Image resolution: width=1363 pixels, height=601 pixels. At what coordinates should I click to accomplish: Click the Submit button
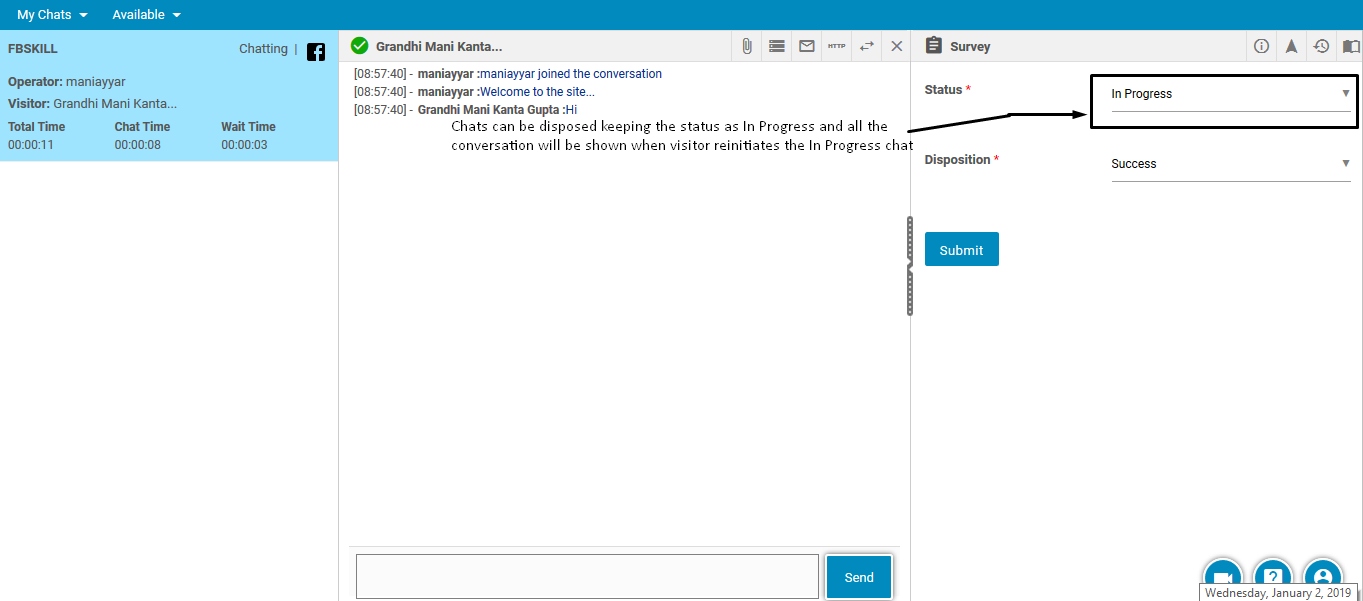961,250
